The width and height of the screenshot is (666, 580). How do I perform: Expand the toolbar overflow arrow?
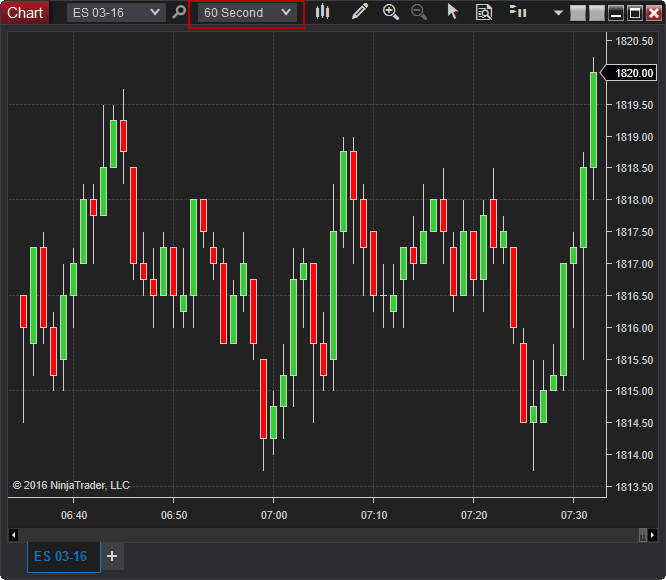point(559,13)
